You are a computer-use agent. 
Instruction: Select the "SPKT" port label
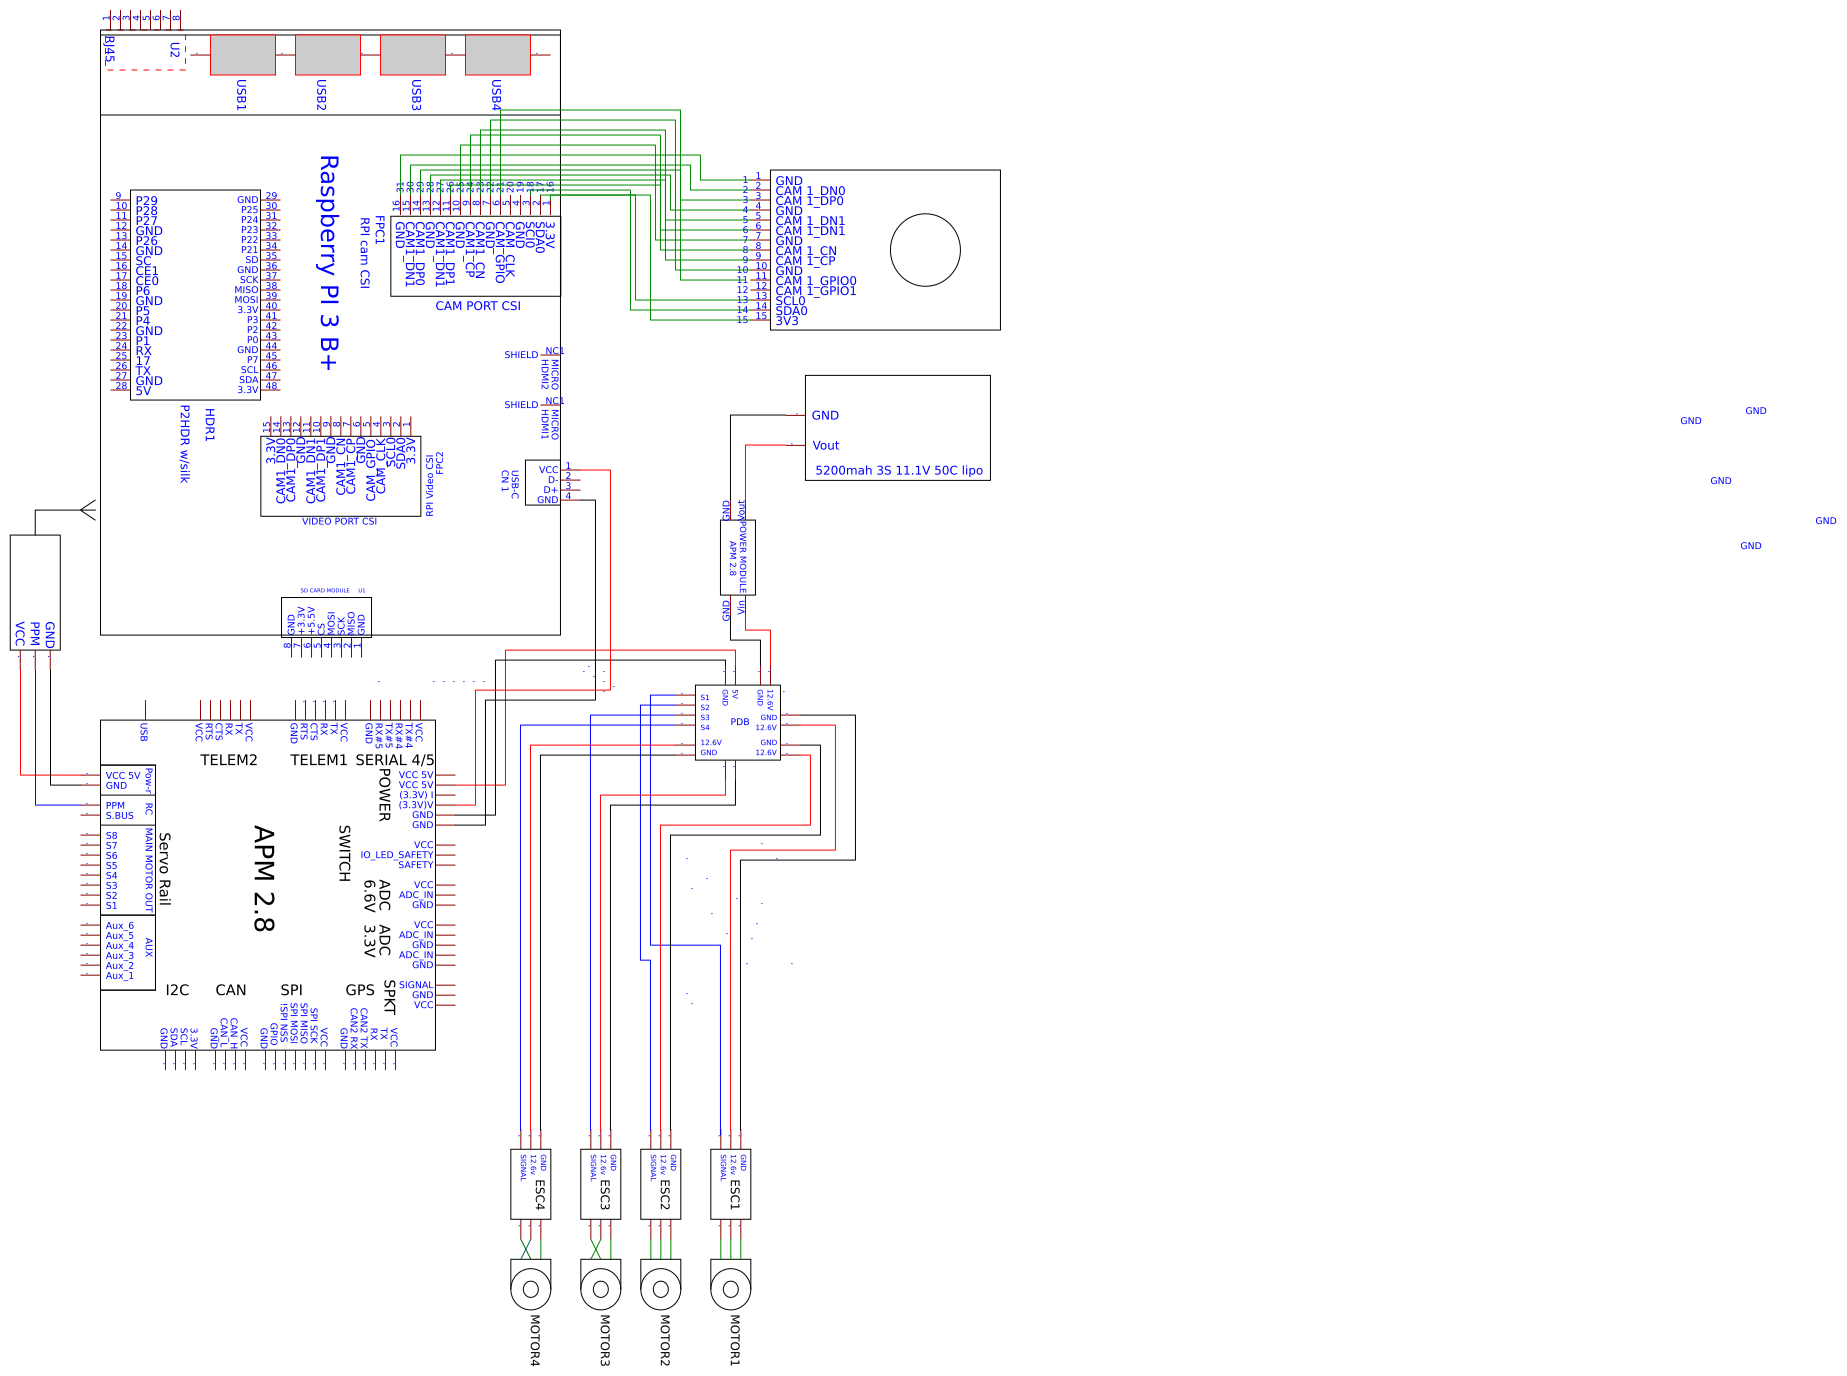tap(390, 997)
